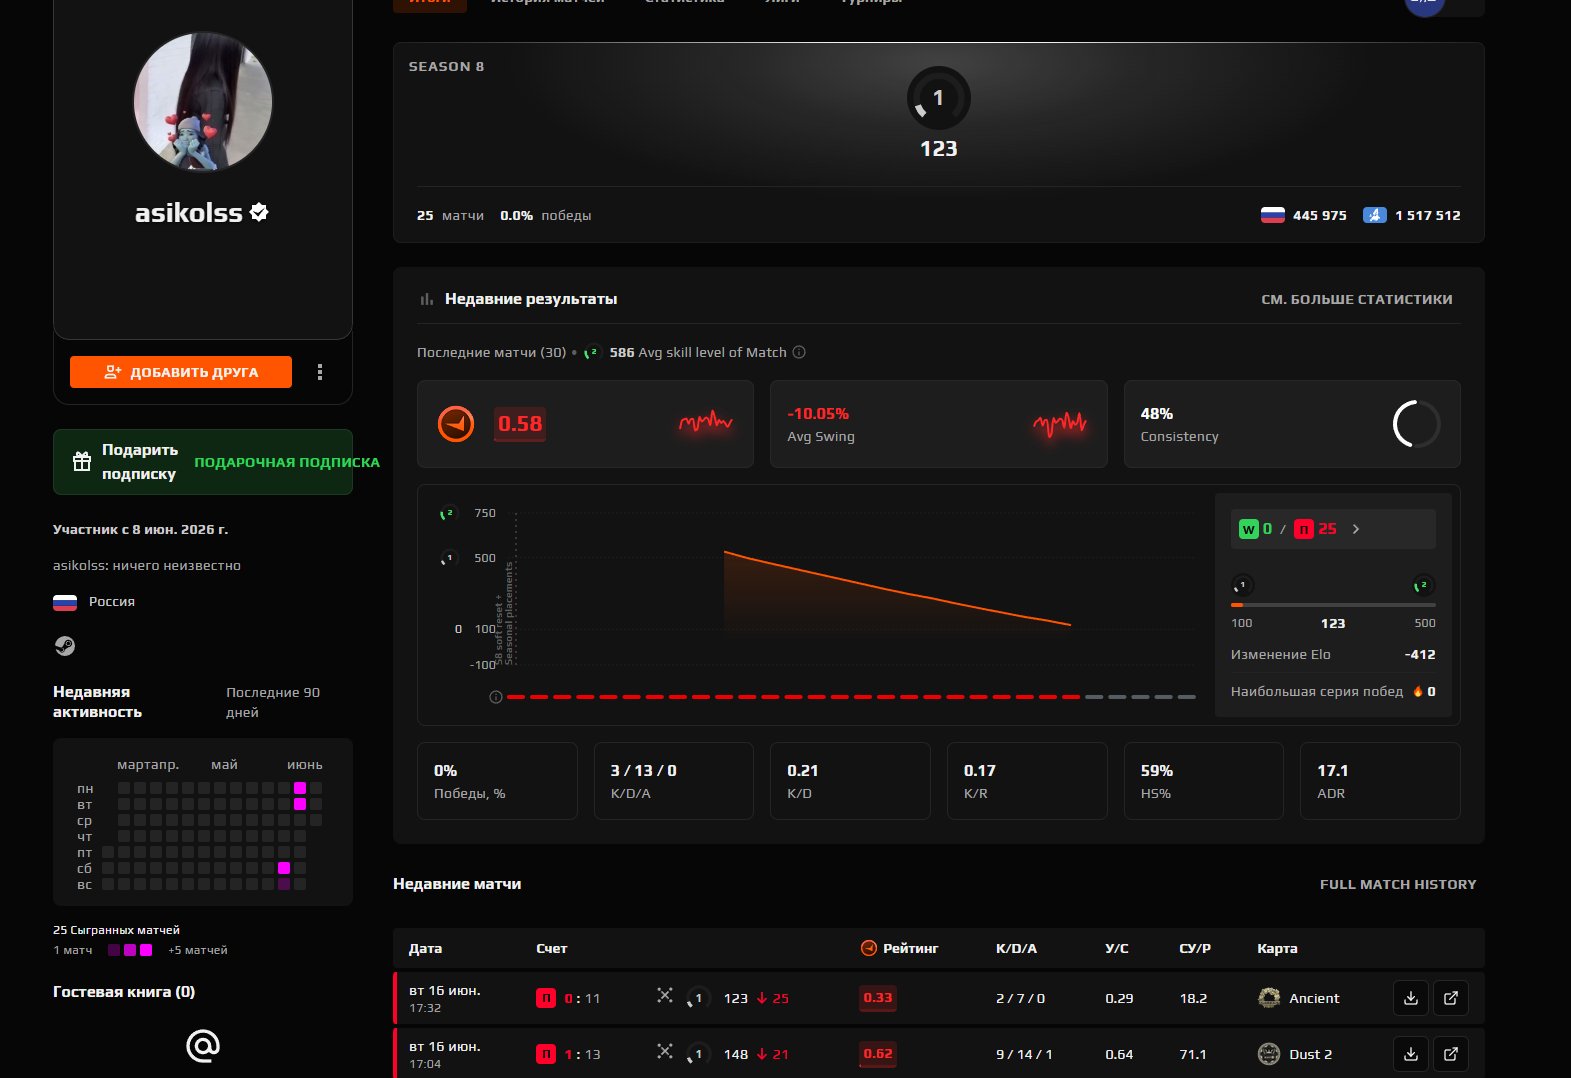Open ПОДАРОЧНАЯ ПОДПИСКА link
1571x1078 pixels.
[287, 462]
